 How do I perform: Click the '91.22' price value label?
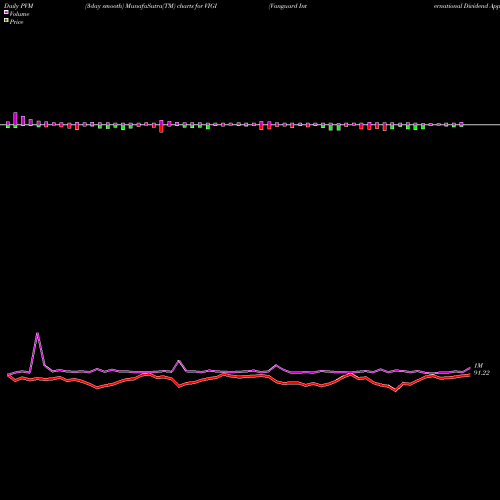coord(482,373)
